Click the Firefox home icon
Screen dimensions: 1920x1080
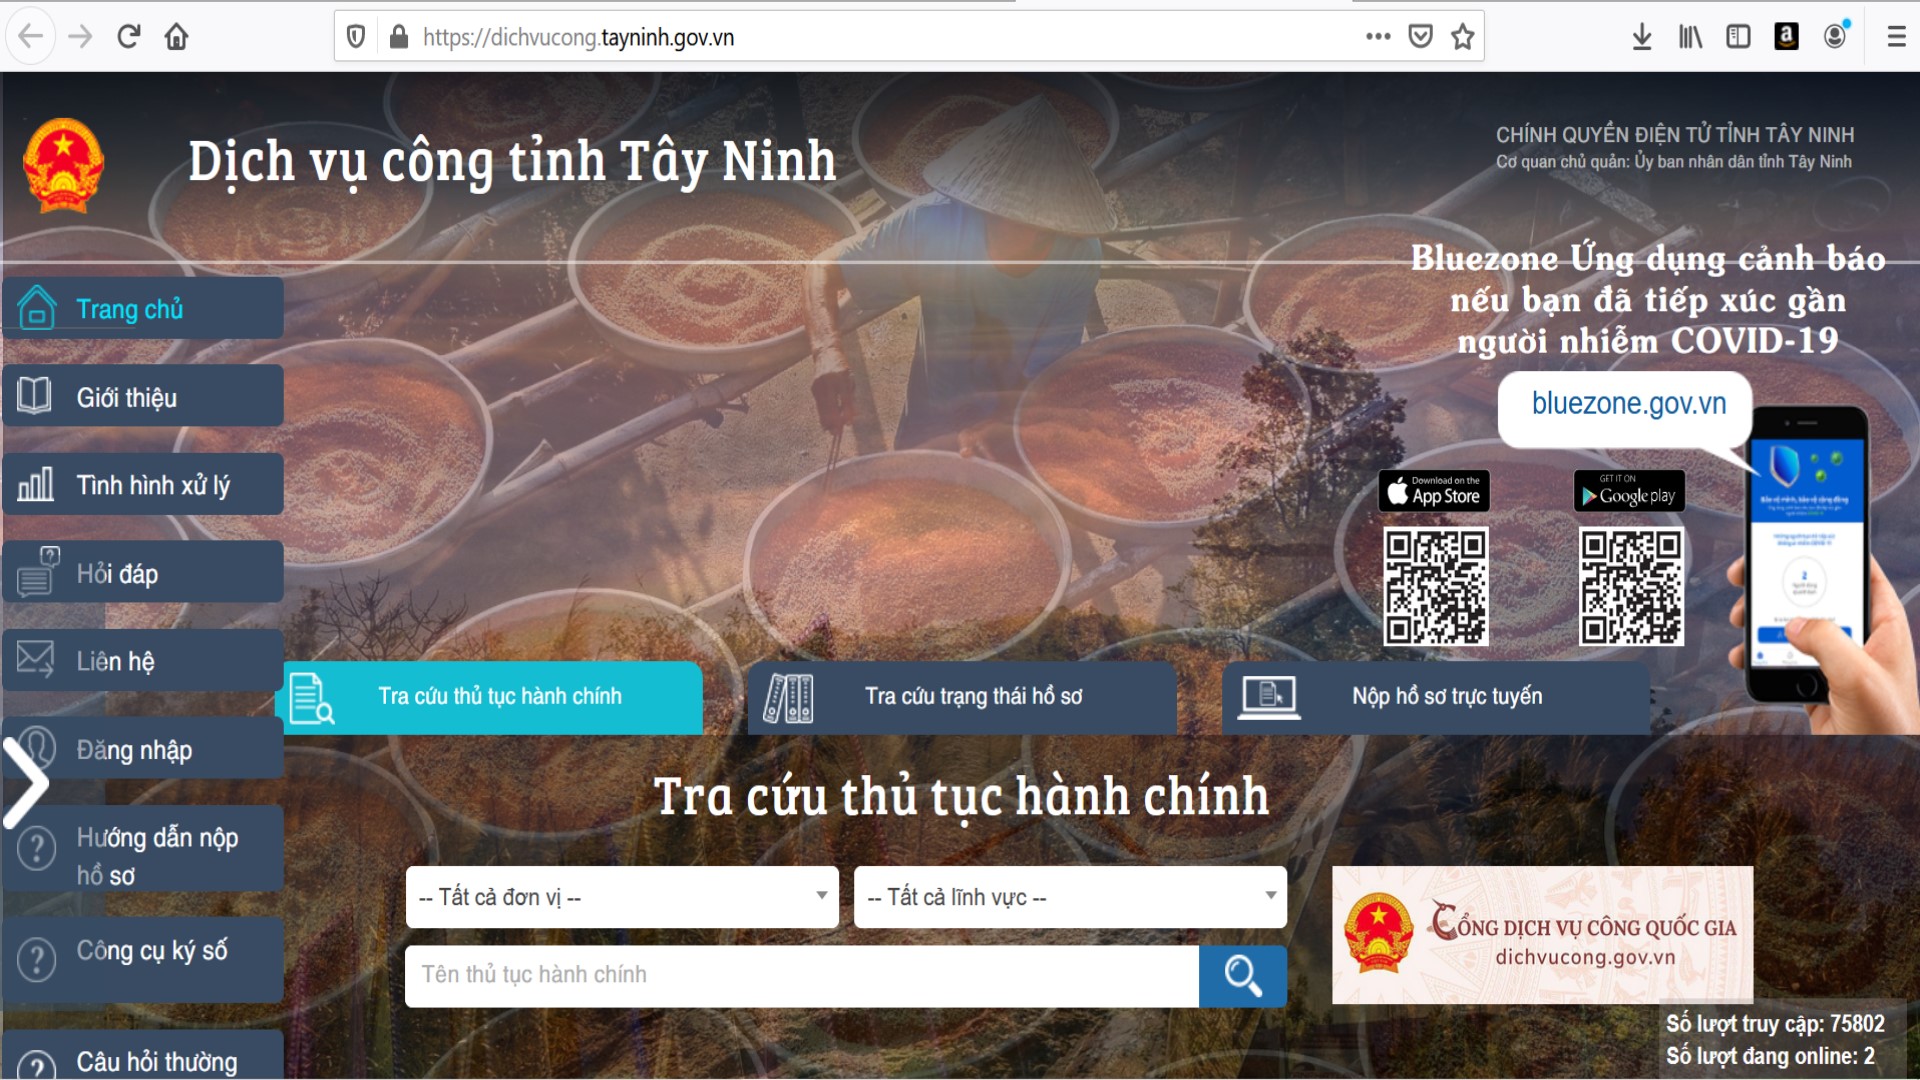[x=177, y=37]
